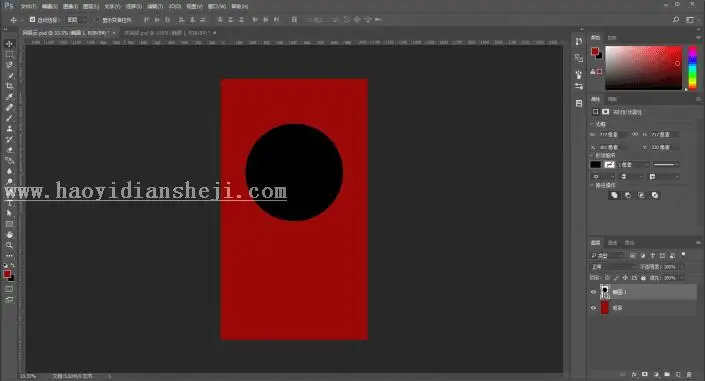705x381 pixels.
Task: Select the Hand tool
Action: pyautogui.click(x=9, y=235)
